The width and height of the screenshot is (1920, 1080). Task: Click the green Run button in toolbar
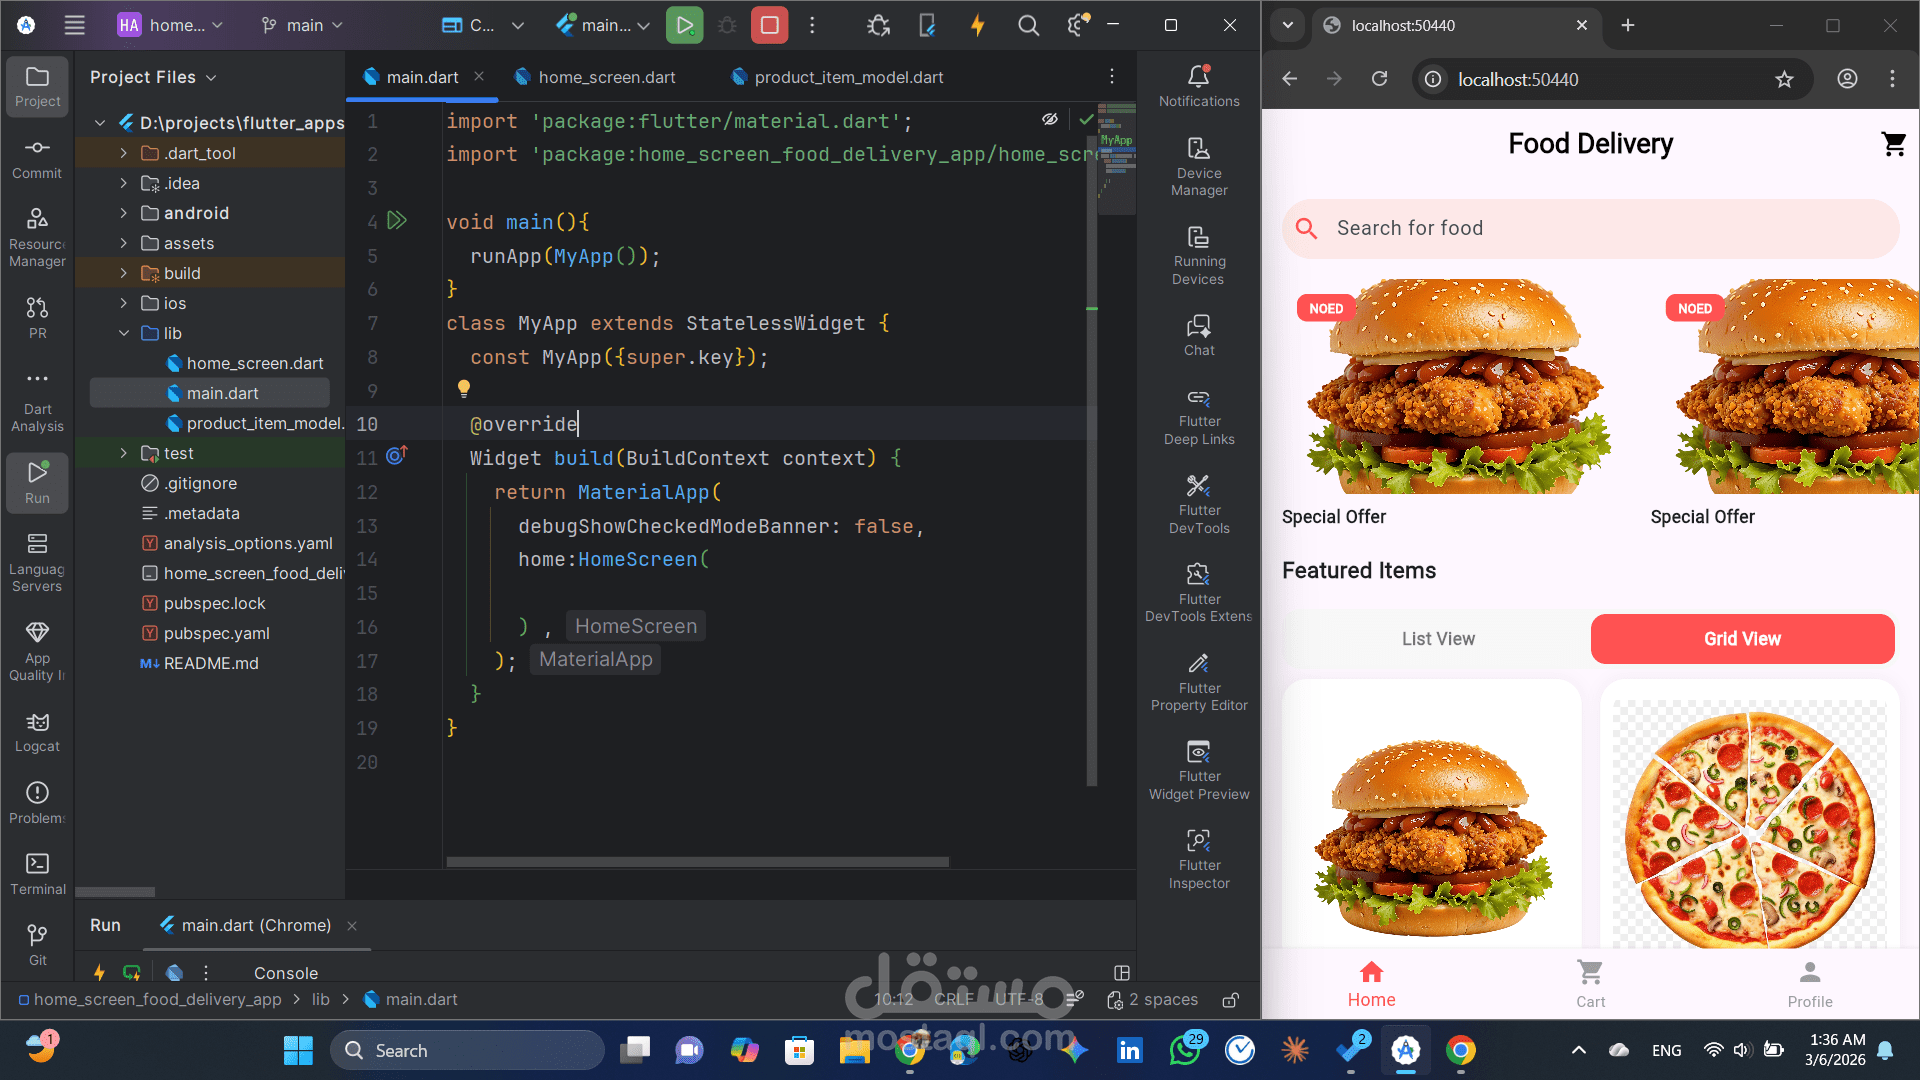click(684, 25)
